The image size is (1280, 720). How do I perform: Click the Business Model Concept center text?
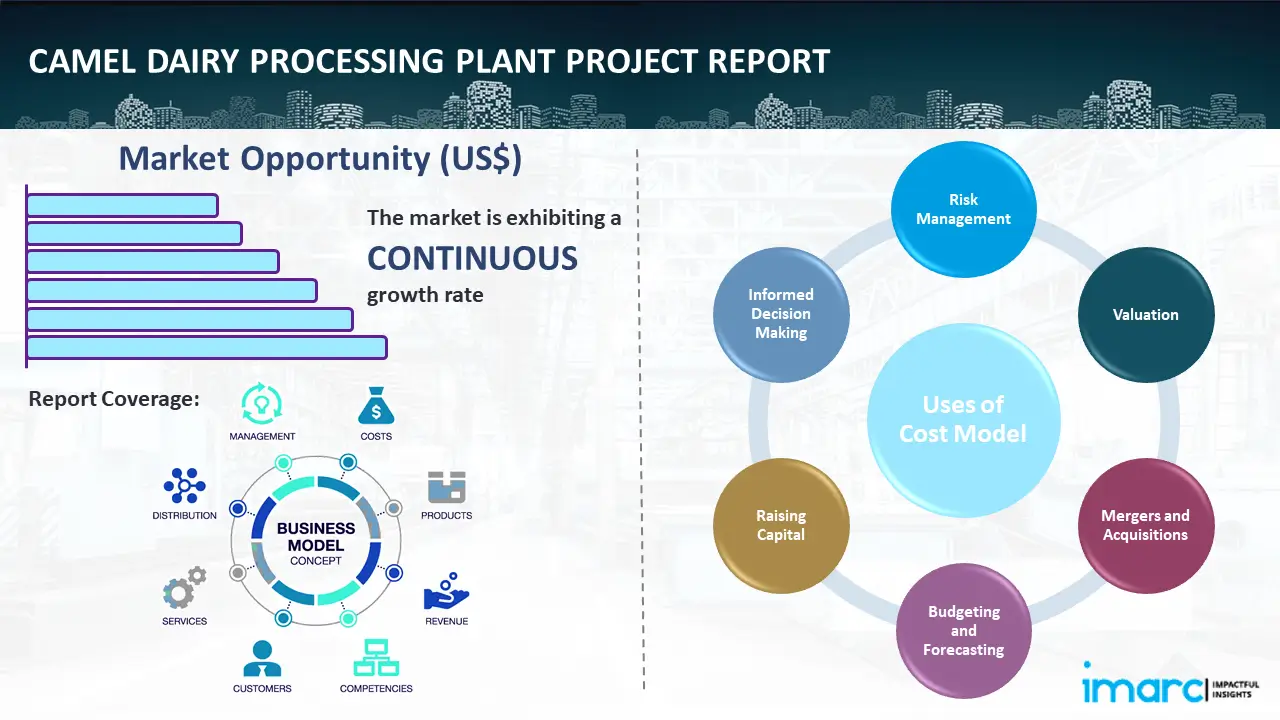[316, 544]
